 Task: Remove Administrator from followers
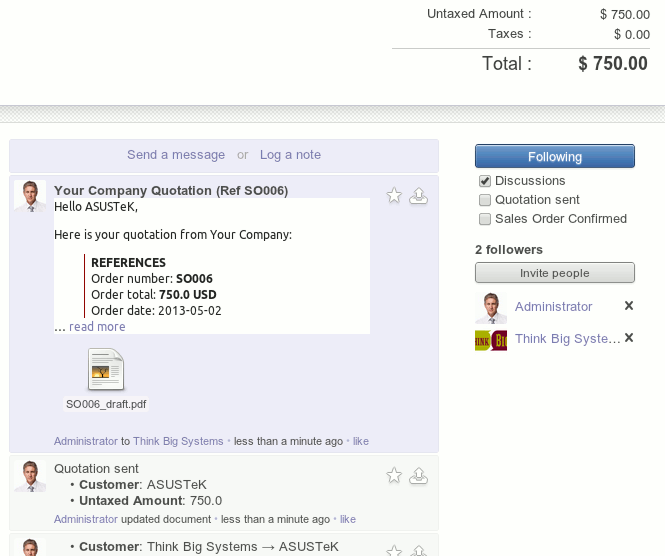(629, 306)
